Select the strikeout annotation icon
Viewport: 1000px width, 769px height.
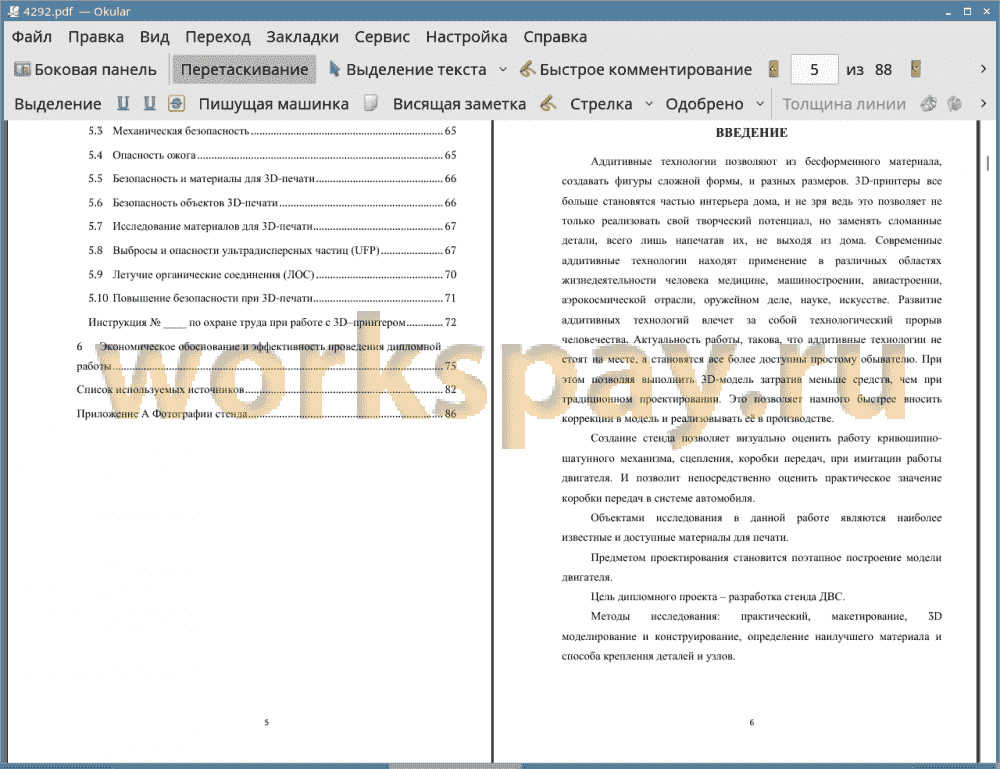point(177,103)
